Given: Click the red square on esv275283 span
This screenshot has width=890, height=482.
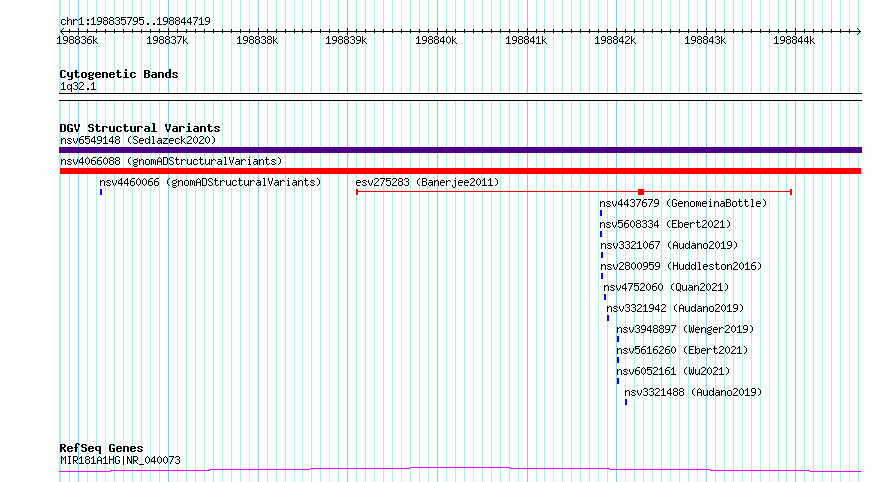Looking at the screenshot, I should (641, 192).
